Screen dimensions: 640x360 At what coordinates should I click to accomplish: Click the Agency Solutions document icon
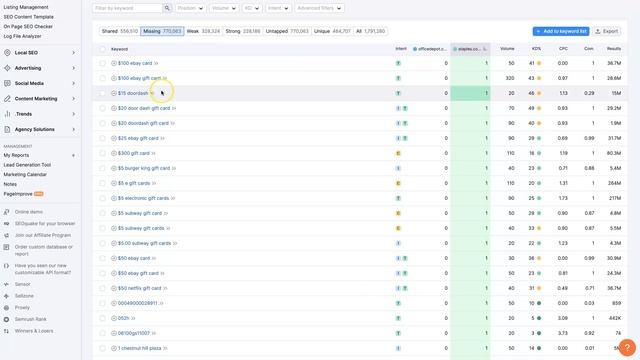pyautogui.click(x=7, y=129)
